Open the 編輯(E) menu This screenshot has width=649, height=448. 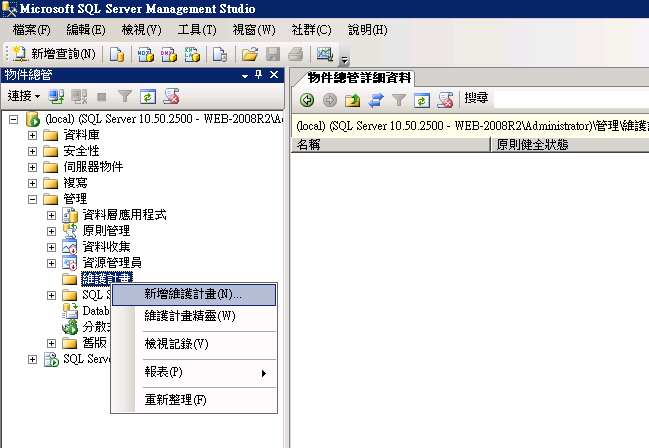[x=86, y=30]
